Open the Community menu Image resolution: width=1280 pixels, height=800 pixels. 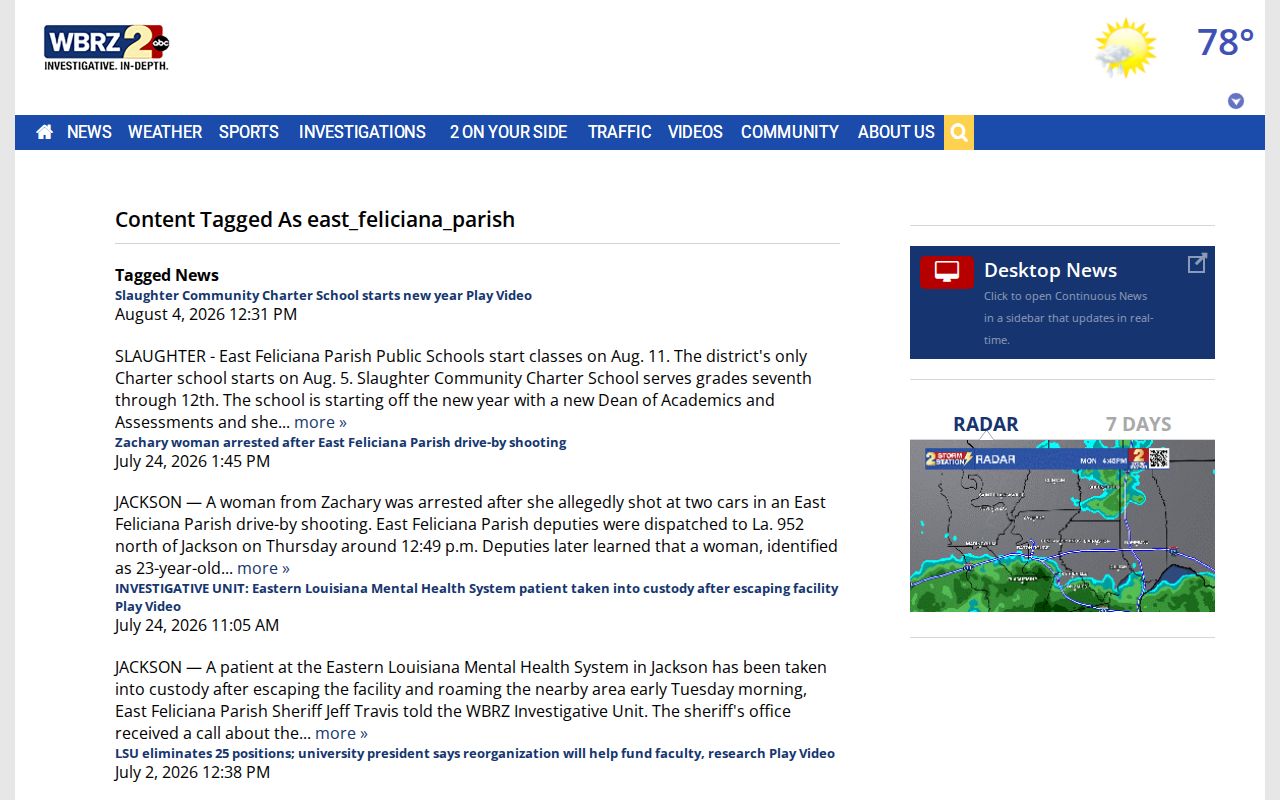pyautogui.click(x=790, y=132)
